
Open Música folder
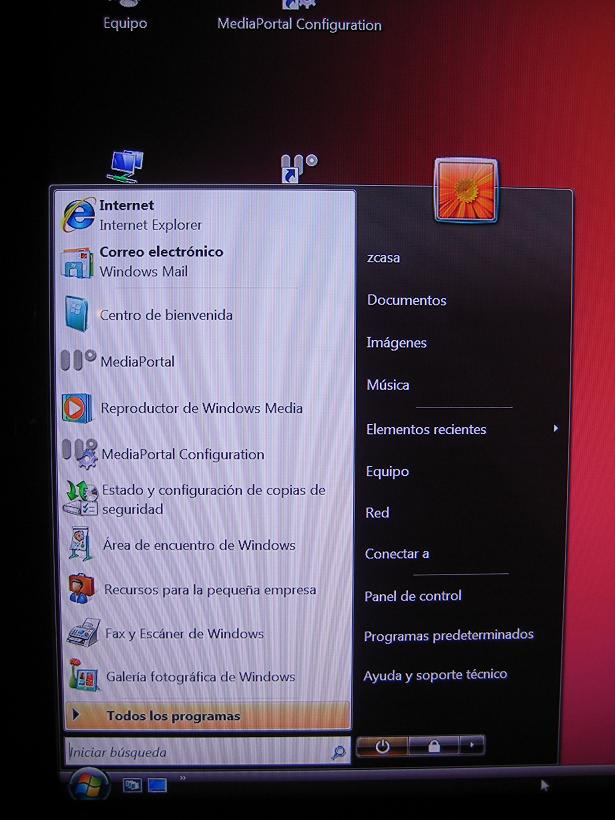388,385
